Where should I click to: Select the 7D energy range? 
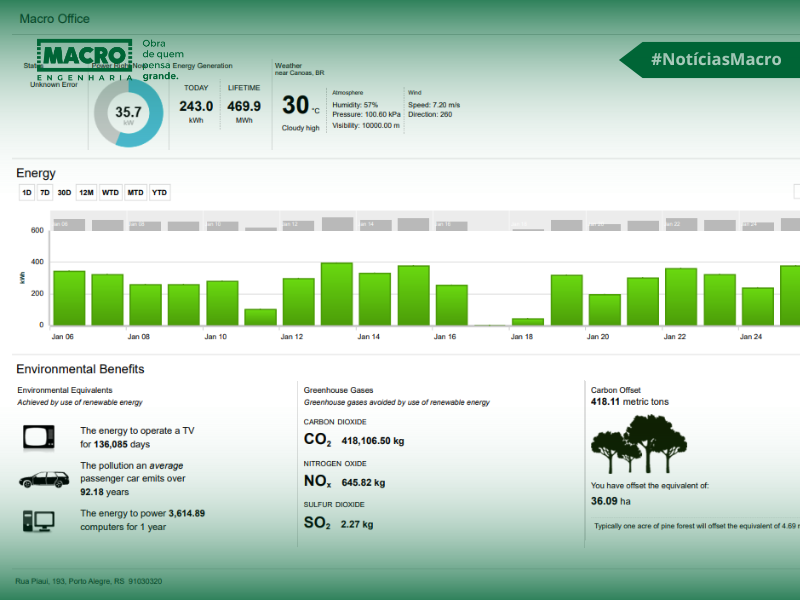[45, 192]
